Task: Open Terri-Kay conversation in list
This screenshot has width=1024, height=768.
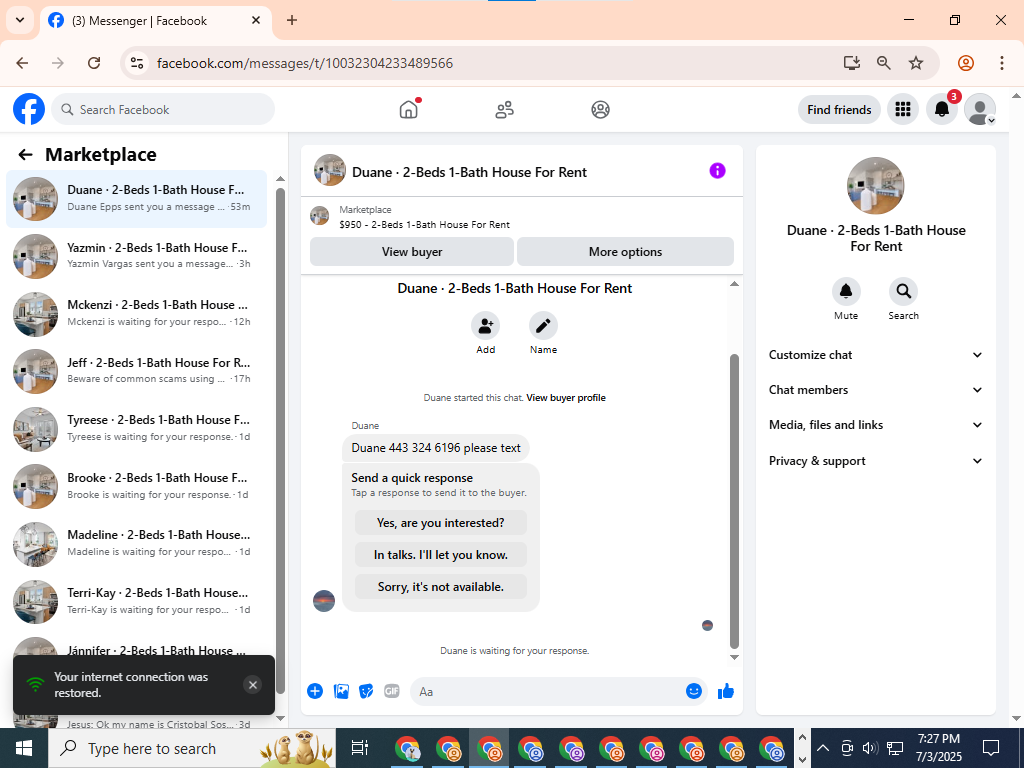Action: (136, 601)
